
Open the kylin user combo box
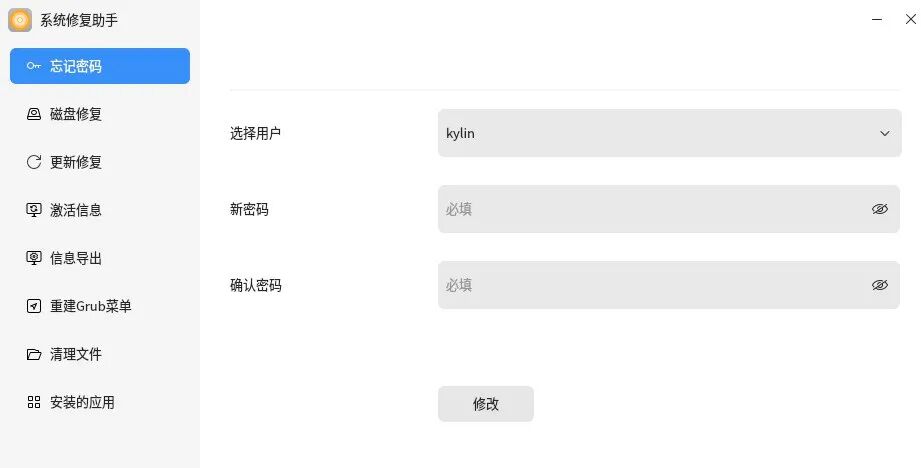click(x=670, y=133)
